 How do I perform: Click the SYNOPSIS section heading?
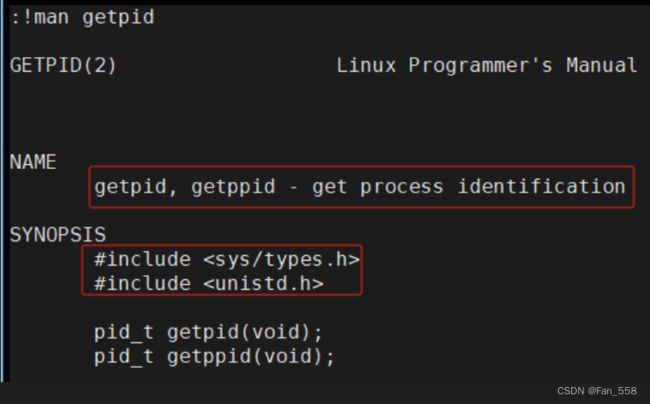pos(58,235)
